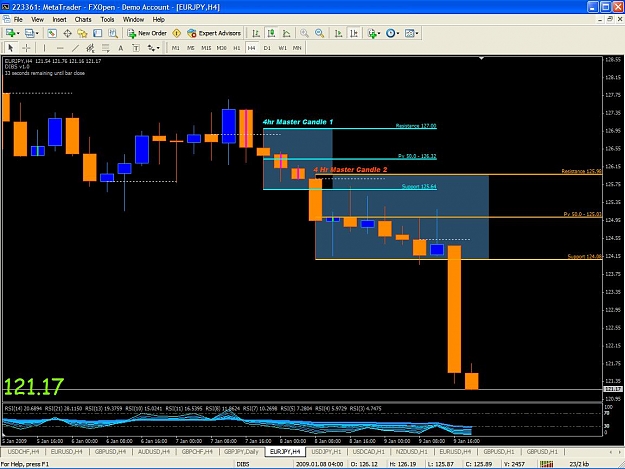625x469 pixels.
Task: Switch timeframe to M5
Action: pyautogui.click(x=191, y=48)
